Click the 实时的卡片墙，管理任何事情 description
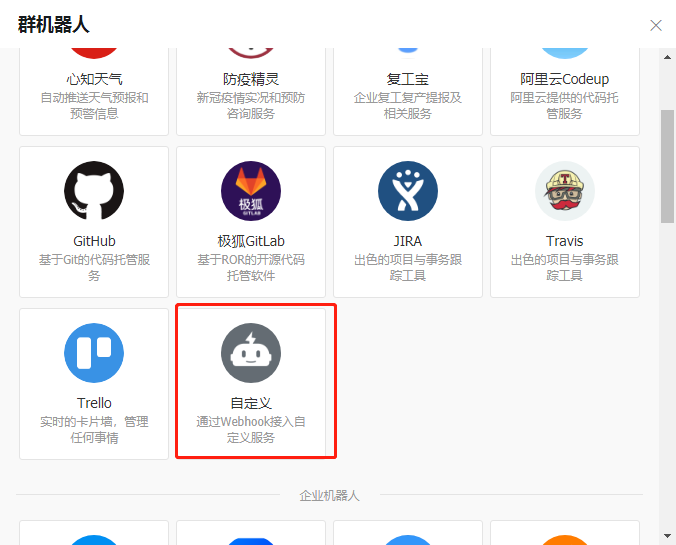Viewport: 676px width, 545px height. tap(94, 429)
